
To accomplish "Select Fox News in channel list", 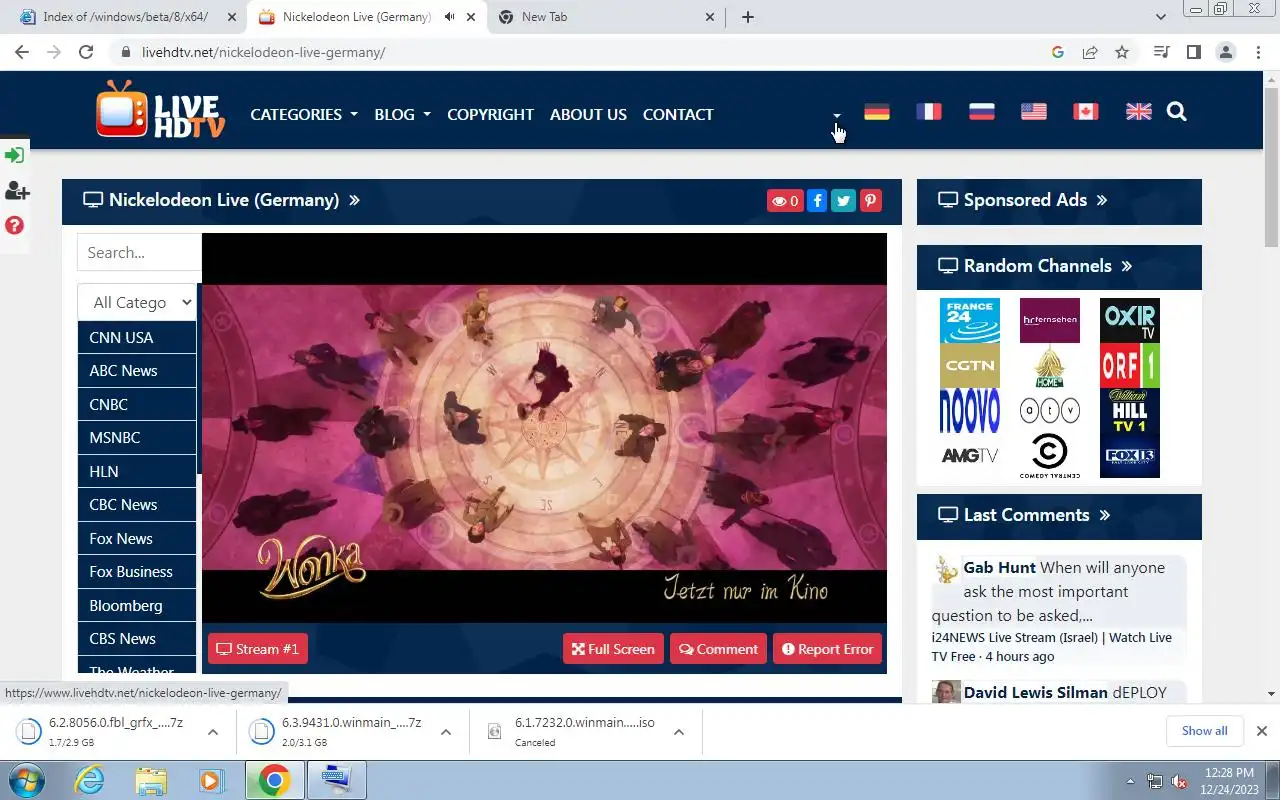I will tap(137, 538).
